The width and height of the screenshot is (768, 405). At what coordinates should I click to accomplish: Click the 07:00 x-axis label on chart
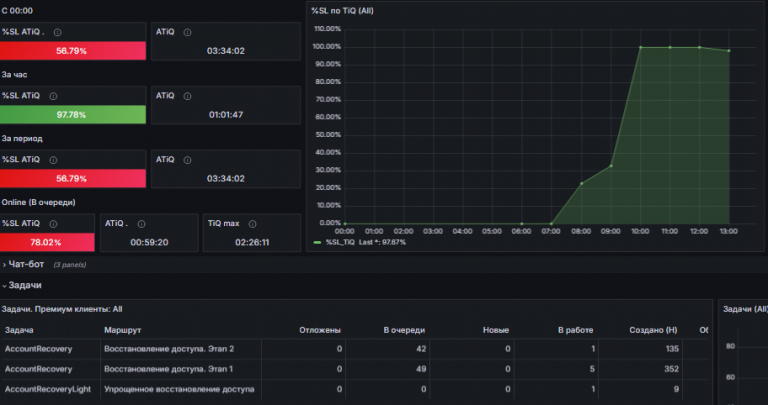coord(551,231)
